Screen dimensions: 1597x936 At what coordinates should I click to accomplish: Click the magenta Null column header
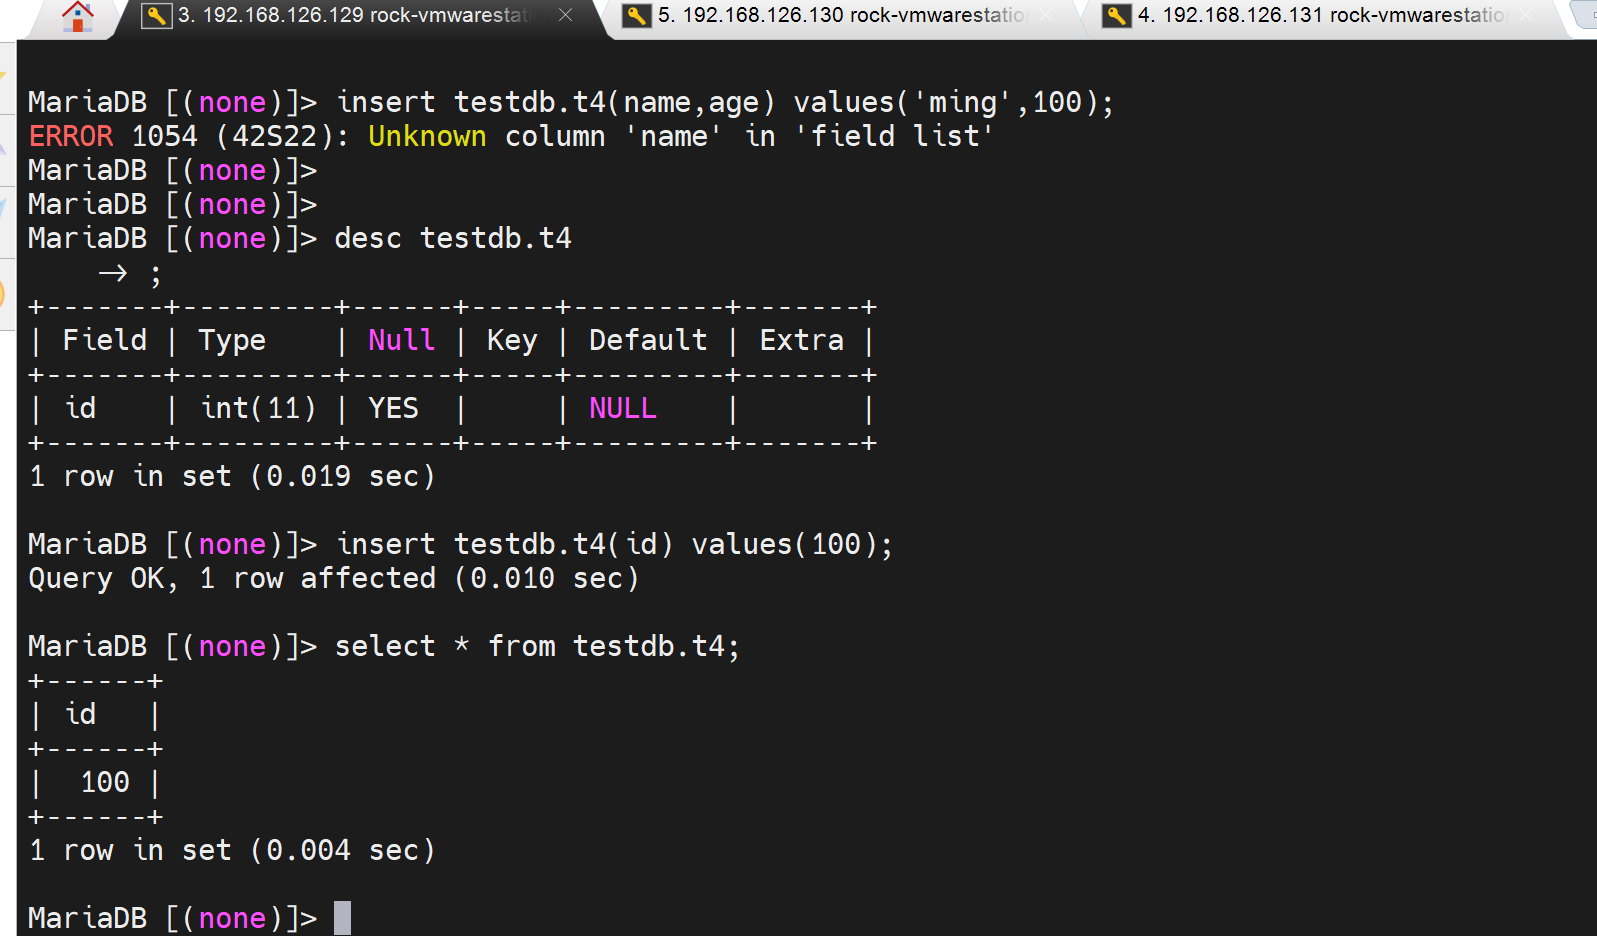(401, 340)
